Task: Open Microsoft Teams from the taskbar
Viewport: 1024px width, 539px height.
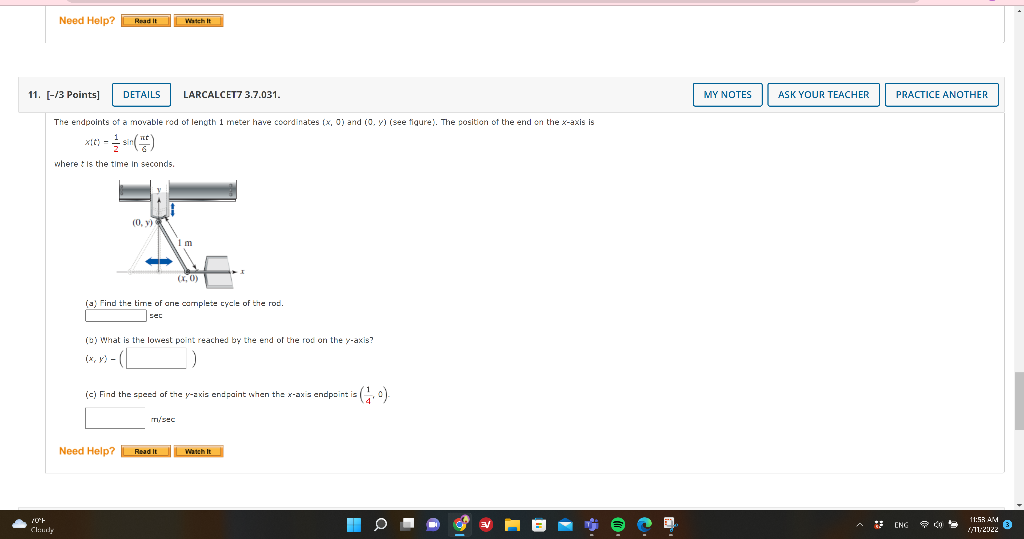Action: point(591,525)
